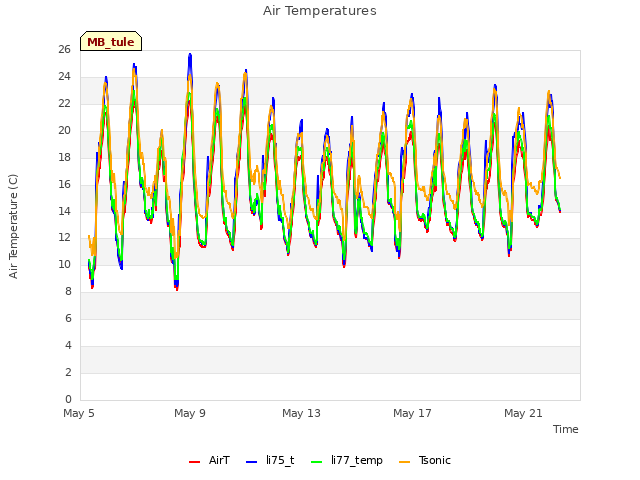Toggle the li77_temp legend entry
Image resolution: width=640 pixels, height=480 pixels.
click(x=347, y=460)
